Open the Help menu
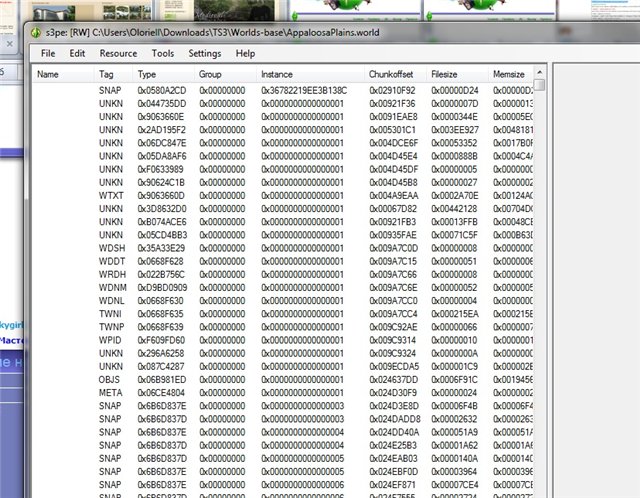Viewport: 640px width, 498px height. [x=245, y=53]
